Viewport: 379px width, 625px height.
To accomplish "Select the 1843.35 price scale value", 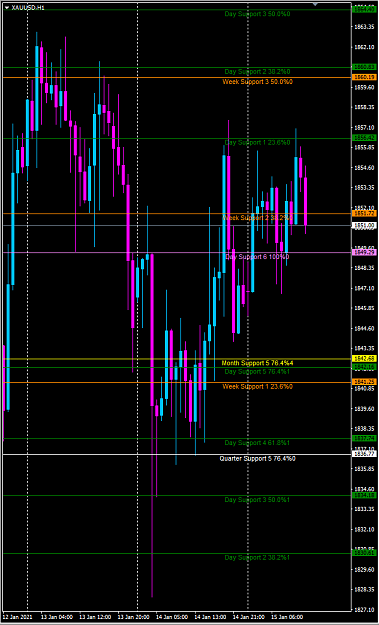I will point(365,348).
